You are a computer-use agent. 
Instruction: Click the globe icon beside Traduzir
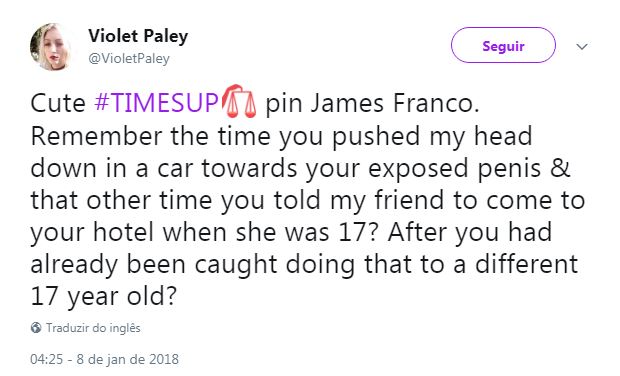tap(36, 328)
